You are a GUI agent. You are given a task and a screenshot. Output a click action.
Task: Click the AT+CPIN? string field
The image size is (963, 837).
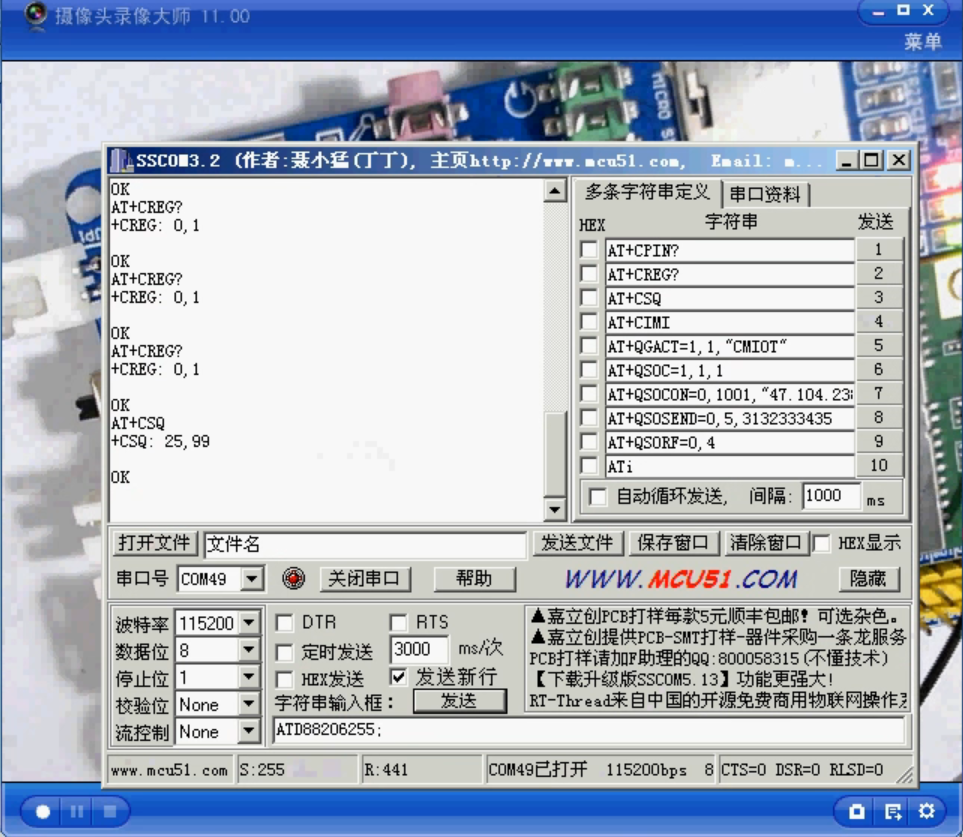[x=730, y=251]
